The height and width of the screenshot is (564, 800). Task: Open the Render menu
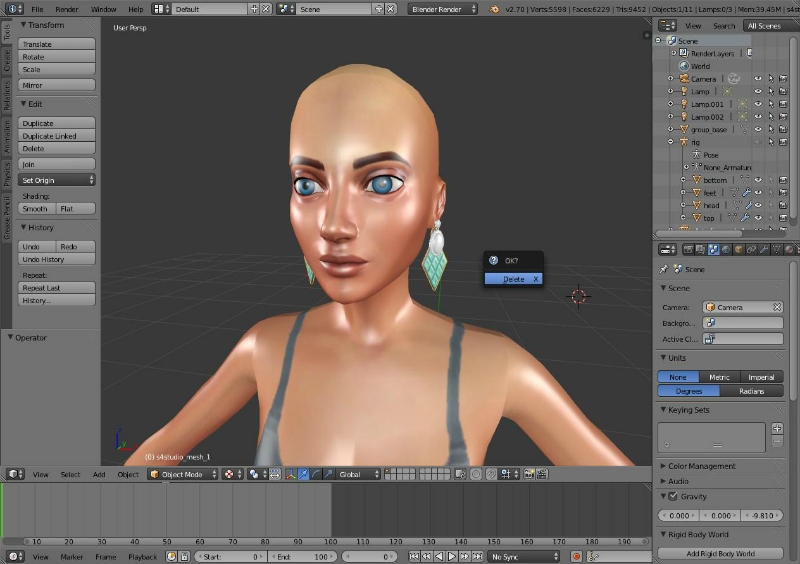point(67,9)
